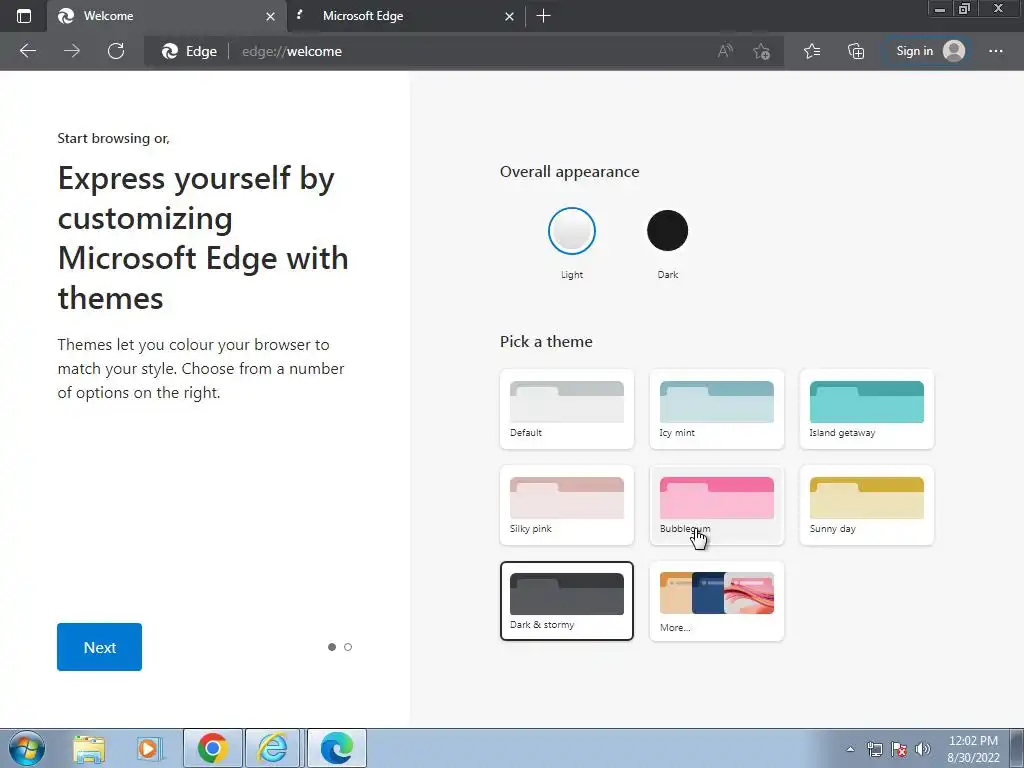The height and width of the screenshot is (768, 1024).
Task: Open the Read aloud icon
Action: 725,51
